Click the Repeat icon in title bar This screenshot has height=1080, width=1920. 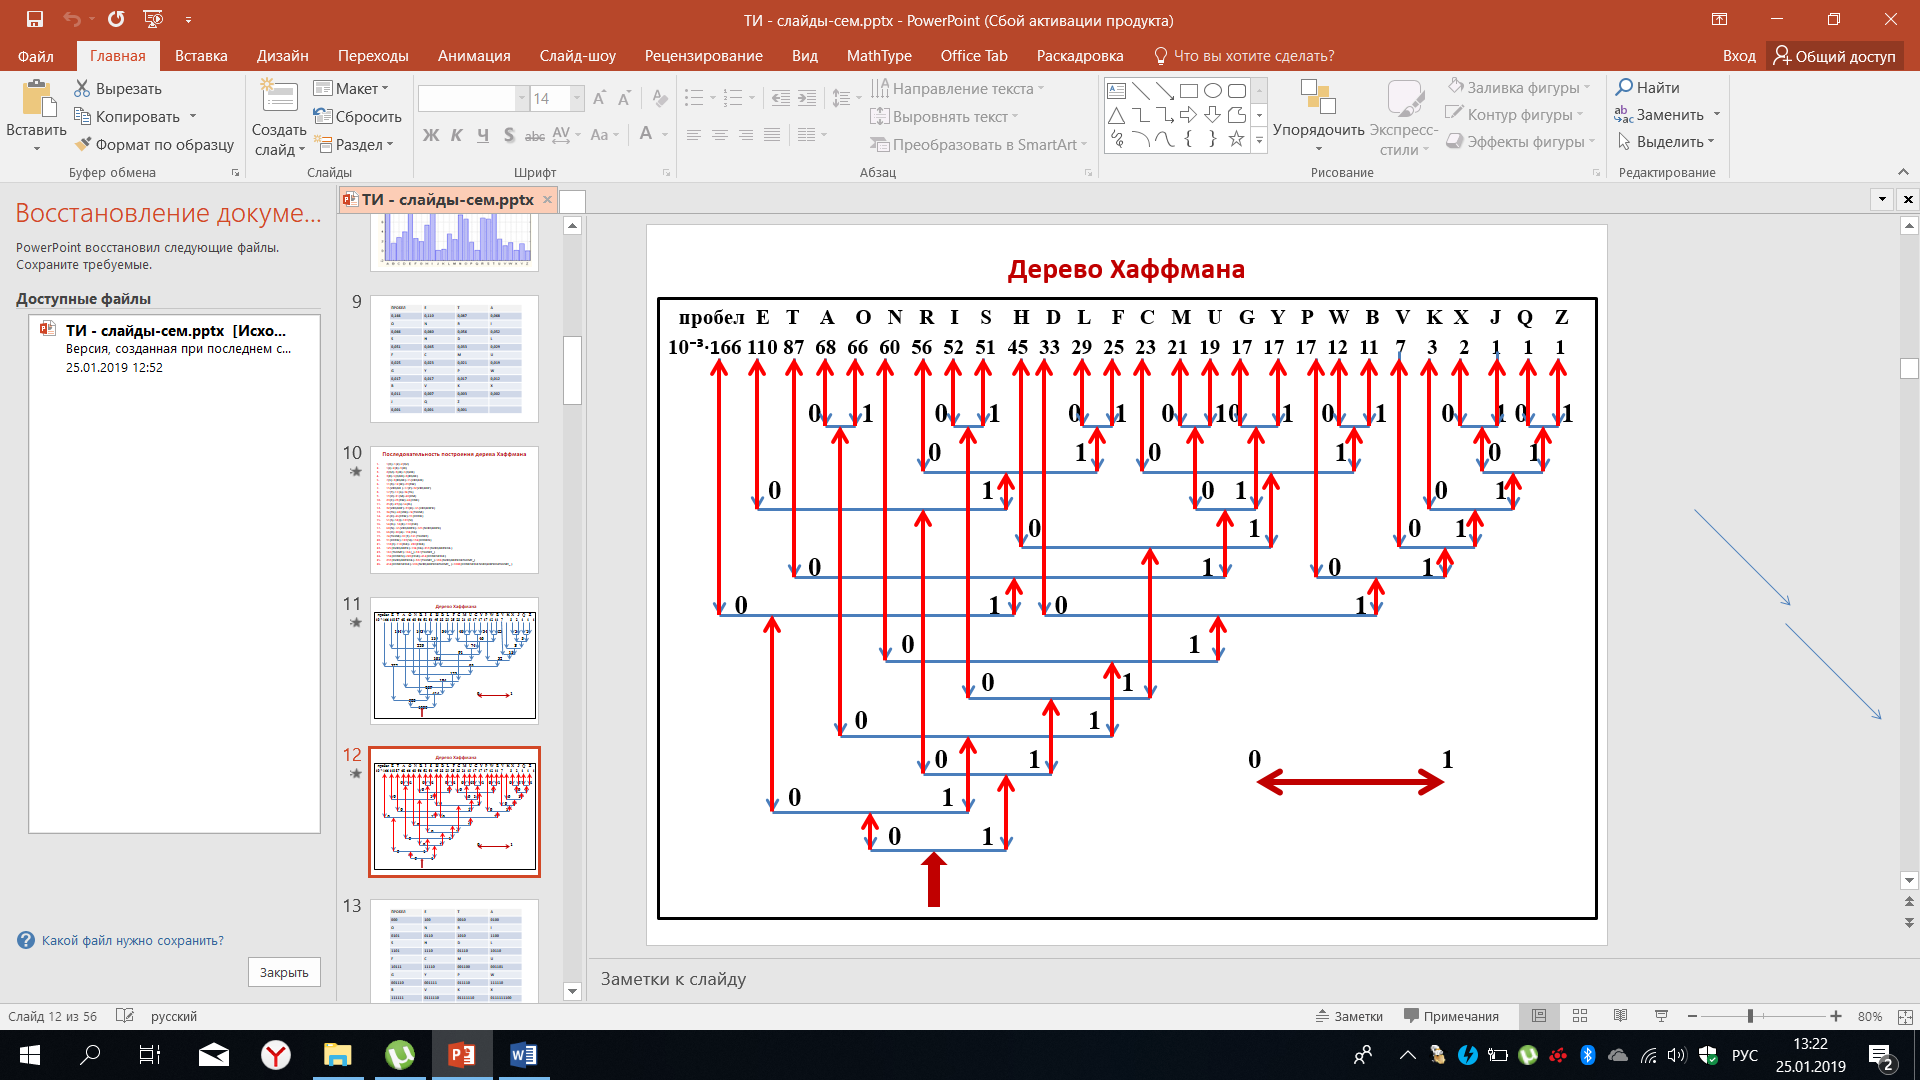(116, 19)
